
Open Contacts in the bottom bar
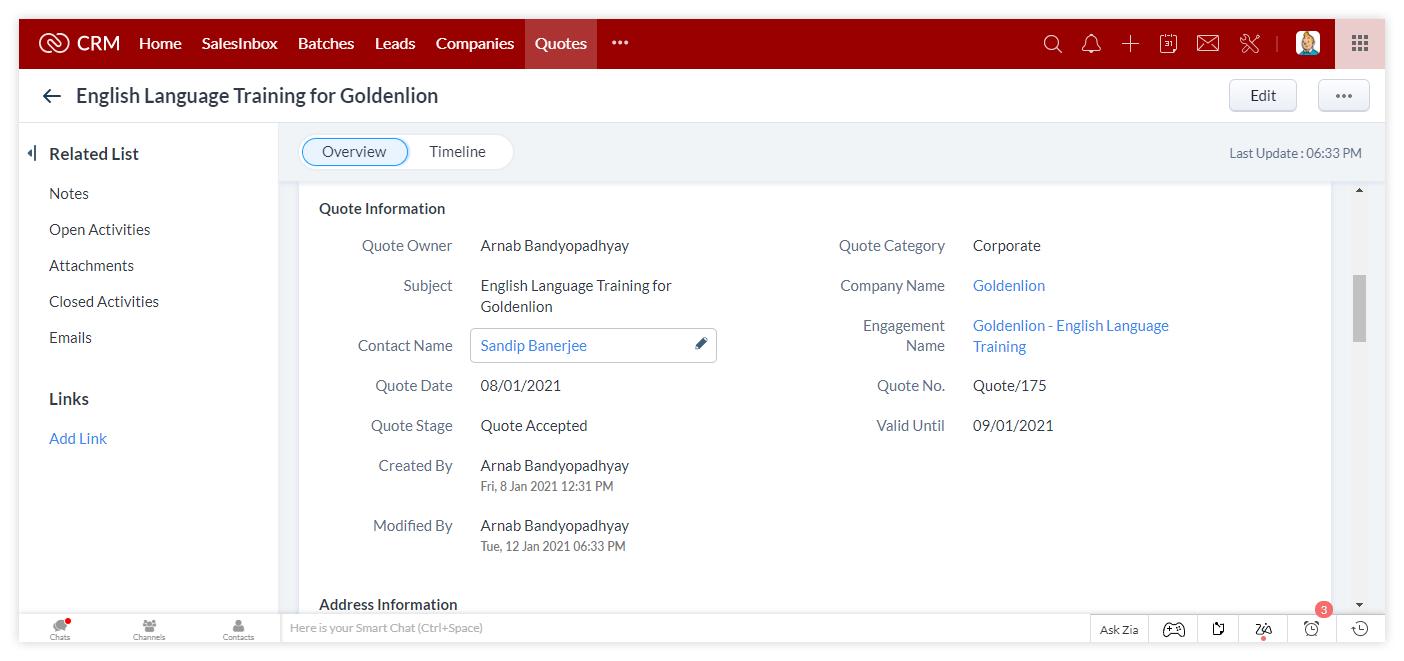tap(238, 629)
